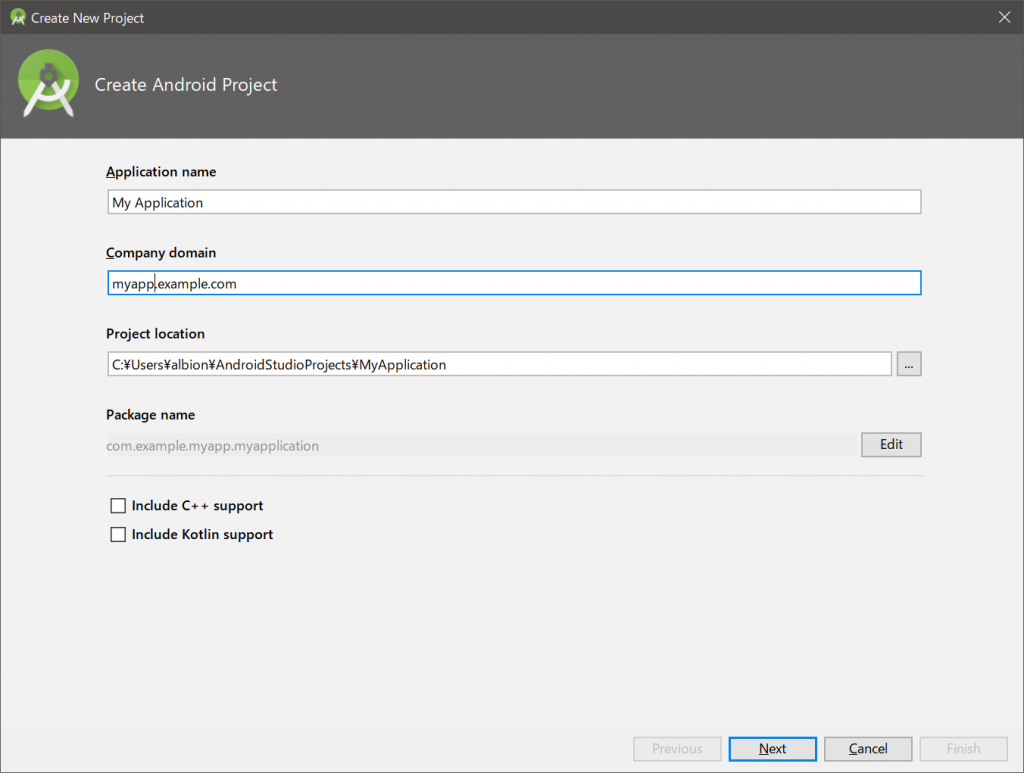Click the large green Android Studio logo
The height and width of the screenshot is (773, 1024).
[x=49, y=85]
